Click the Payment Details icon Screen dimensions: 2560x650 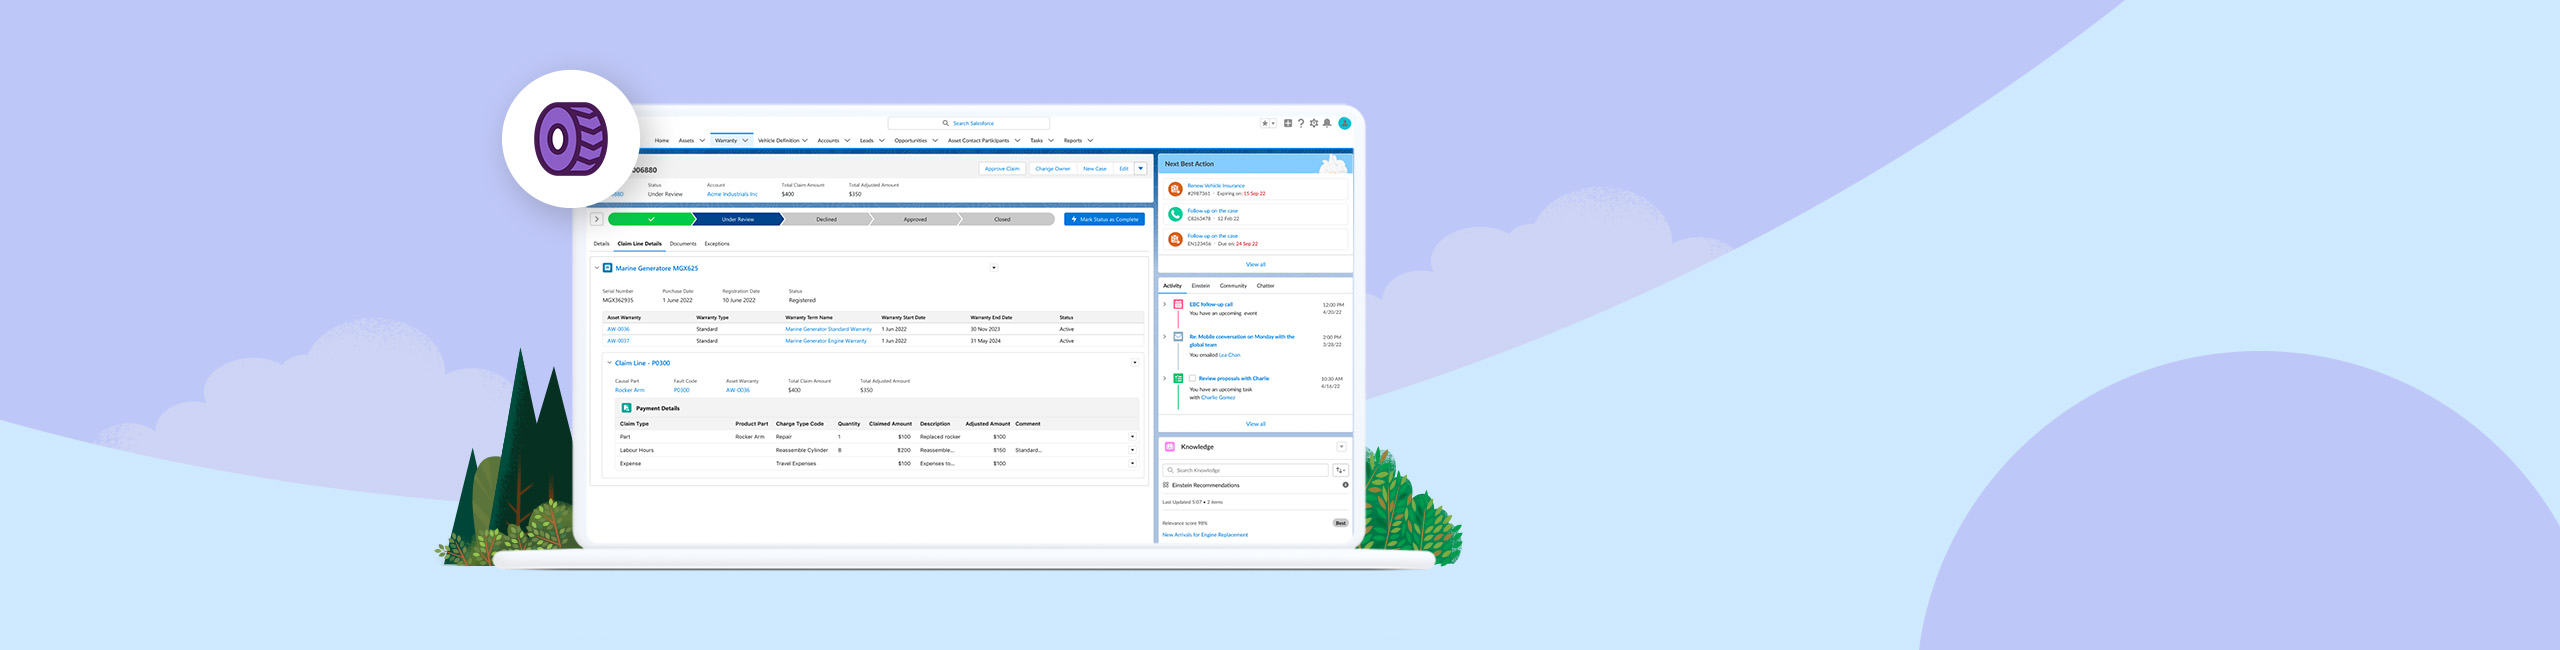627,408
